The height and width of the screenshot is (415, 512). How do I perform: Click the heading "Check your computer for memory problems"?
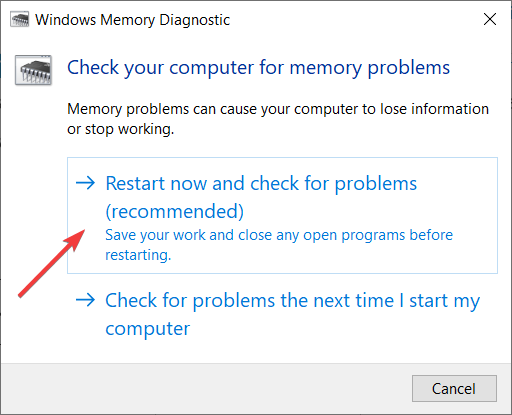click(259, 68)
